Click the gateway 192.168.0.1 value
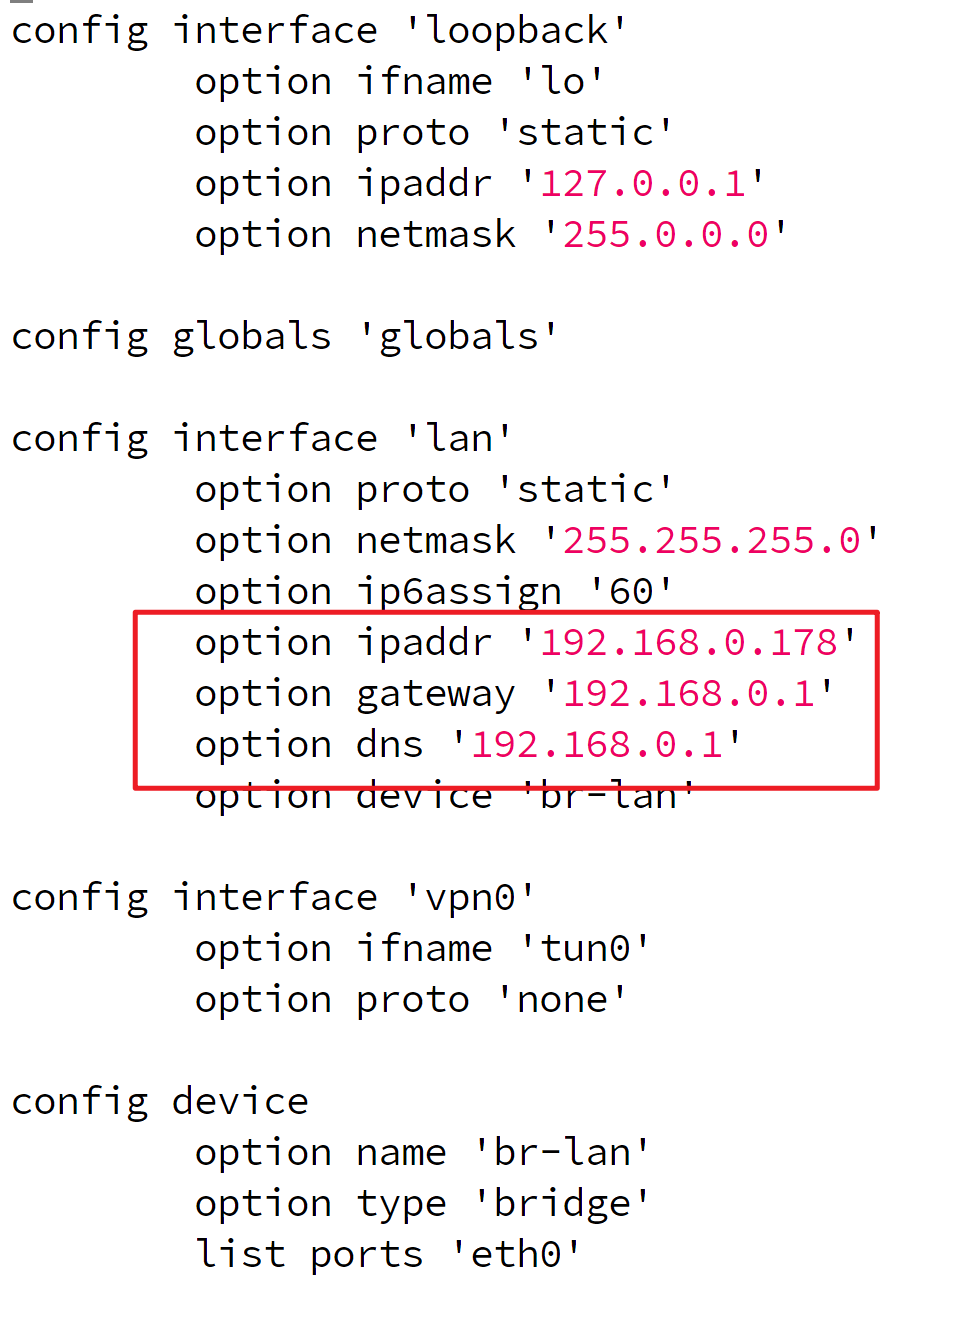 point(689,694)
